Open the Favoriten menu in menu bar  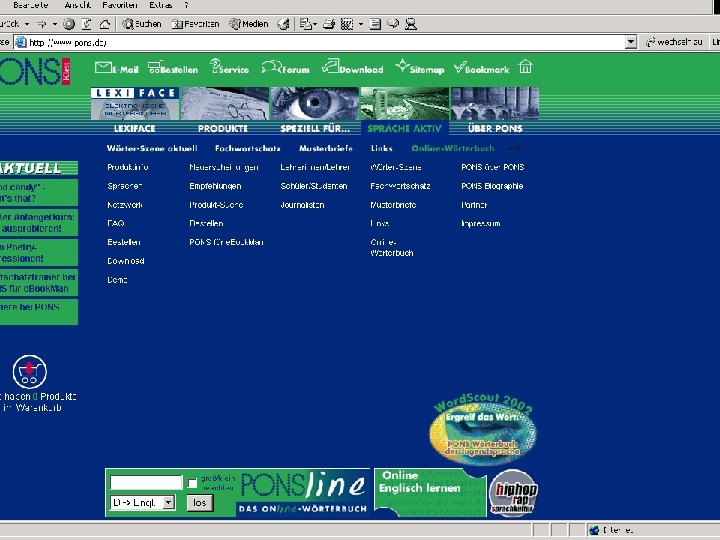[x=120, y=5]
